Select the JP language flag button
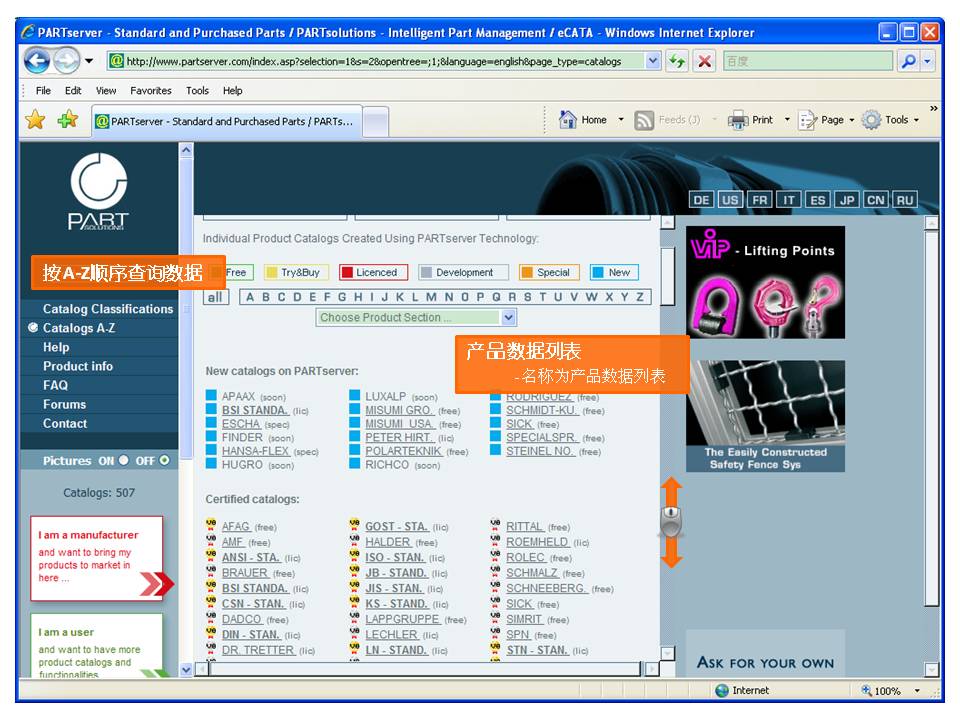This screenshot has height=720, width=960. click(847, 200)
